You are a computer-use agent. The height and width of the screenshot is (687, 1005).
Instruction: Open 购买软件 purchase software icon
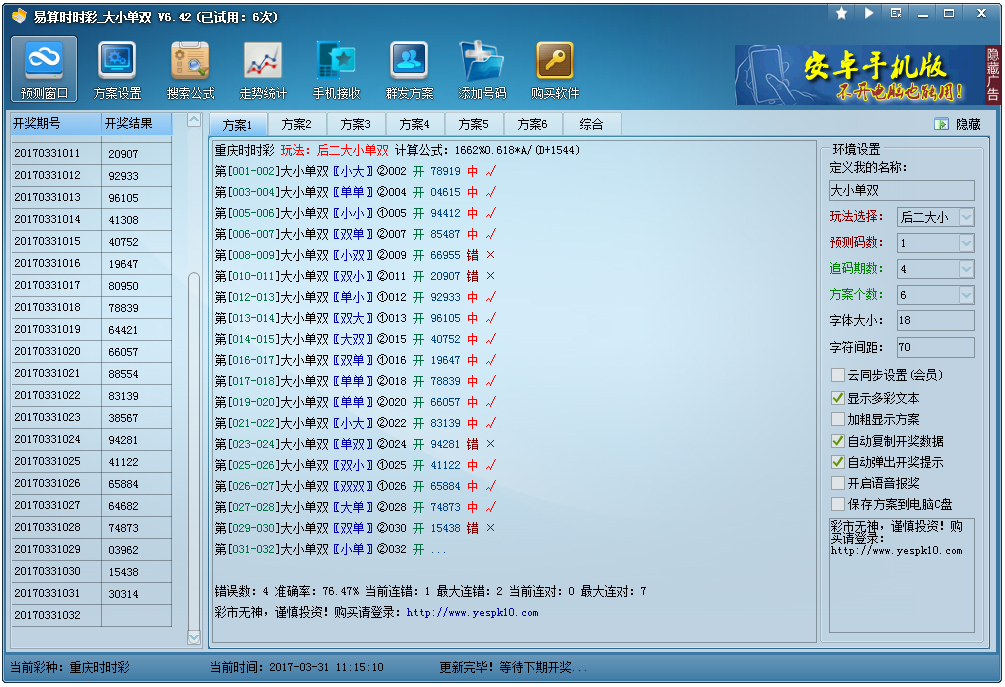tap(555, 70)
